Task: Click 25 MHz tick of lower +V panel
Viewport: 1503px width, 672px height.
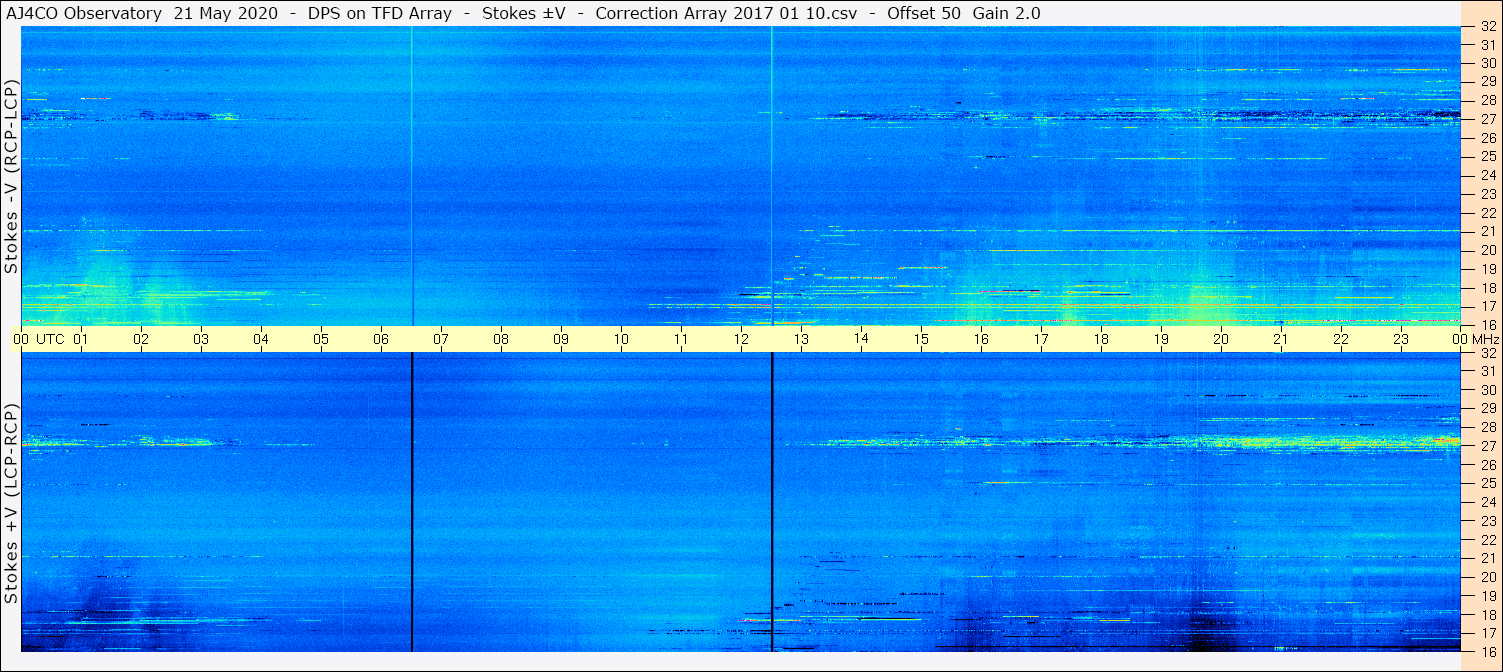Action: point(1487,483)
